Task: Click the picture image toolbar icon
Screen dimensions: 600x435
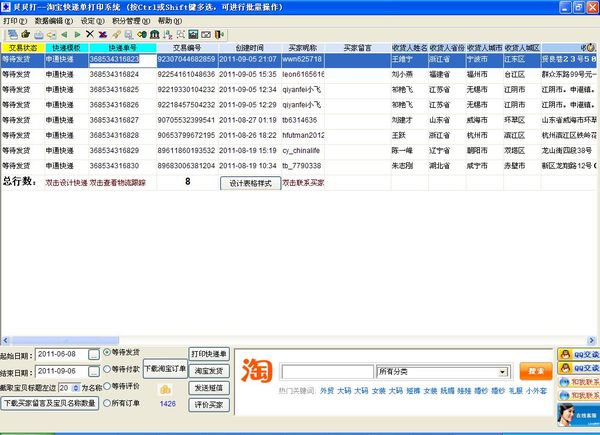Action: [193, 34]
